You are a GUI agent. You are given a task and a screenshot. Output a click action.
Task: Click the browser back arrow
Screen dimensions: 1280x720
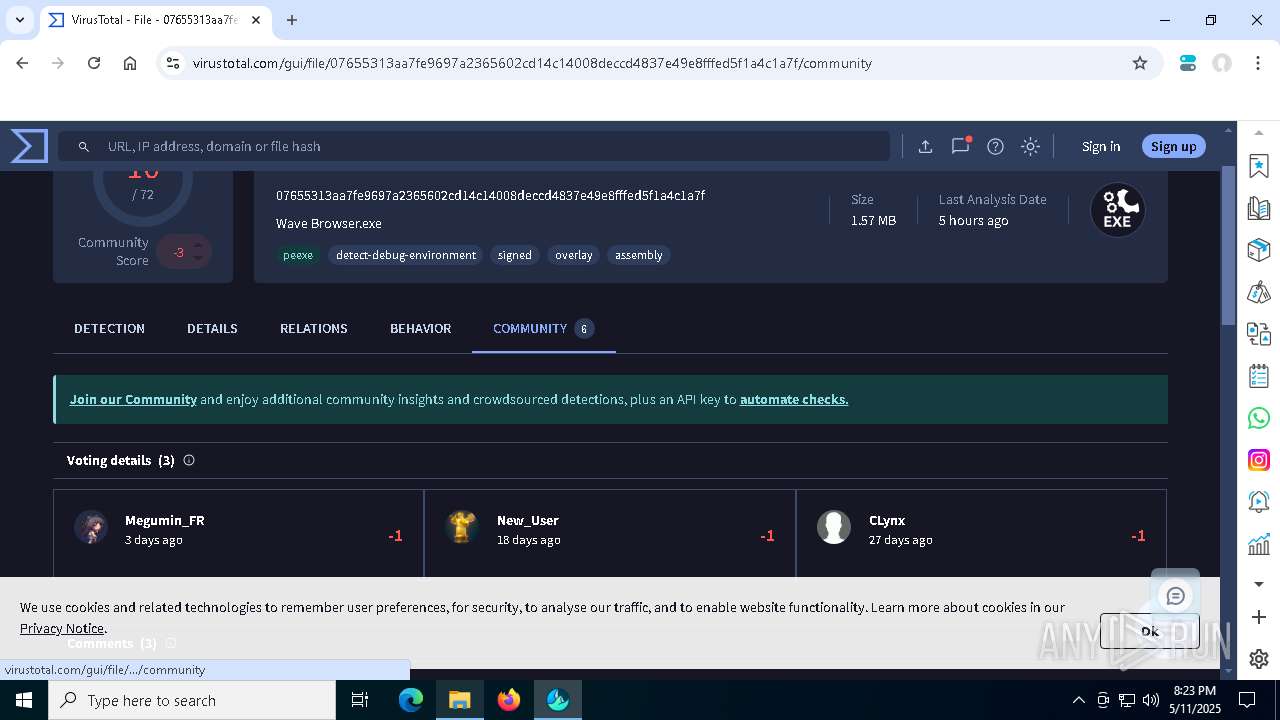[22, 63]
